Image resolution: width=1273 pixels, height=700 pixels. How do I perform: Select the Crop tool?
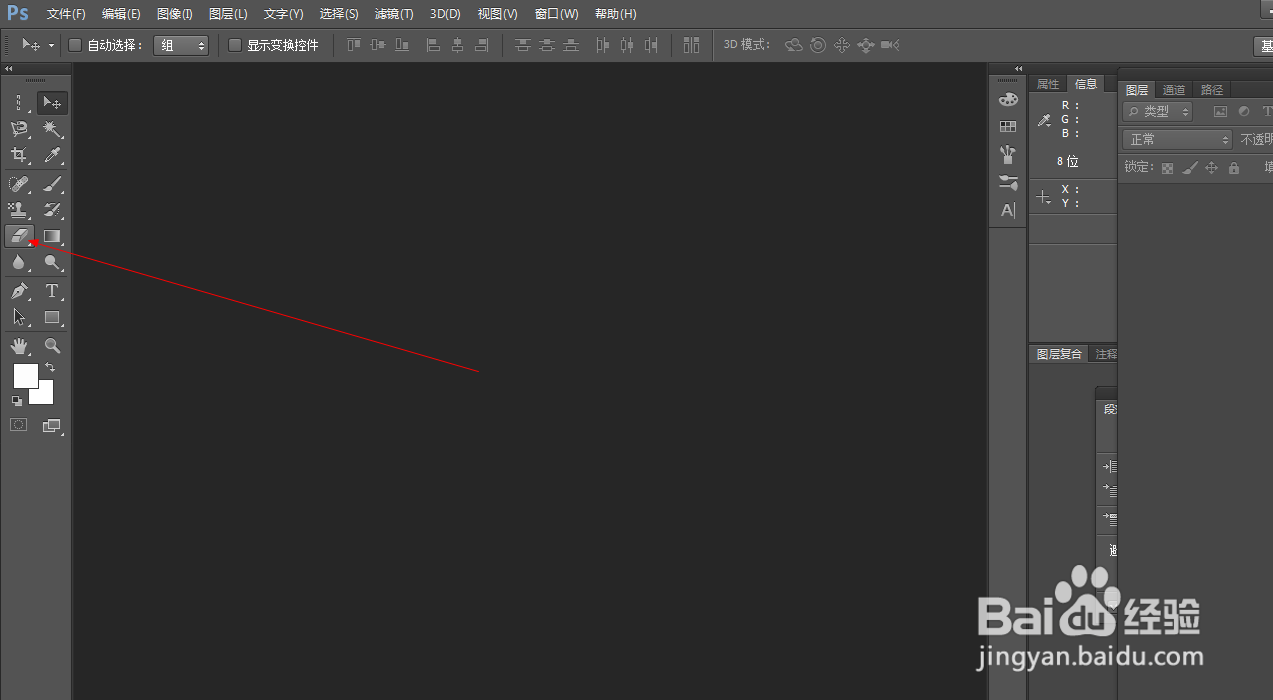click(18, 155)
